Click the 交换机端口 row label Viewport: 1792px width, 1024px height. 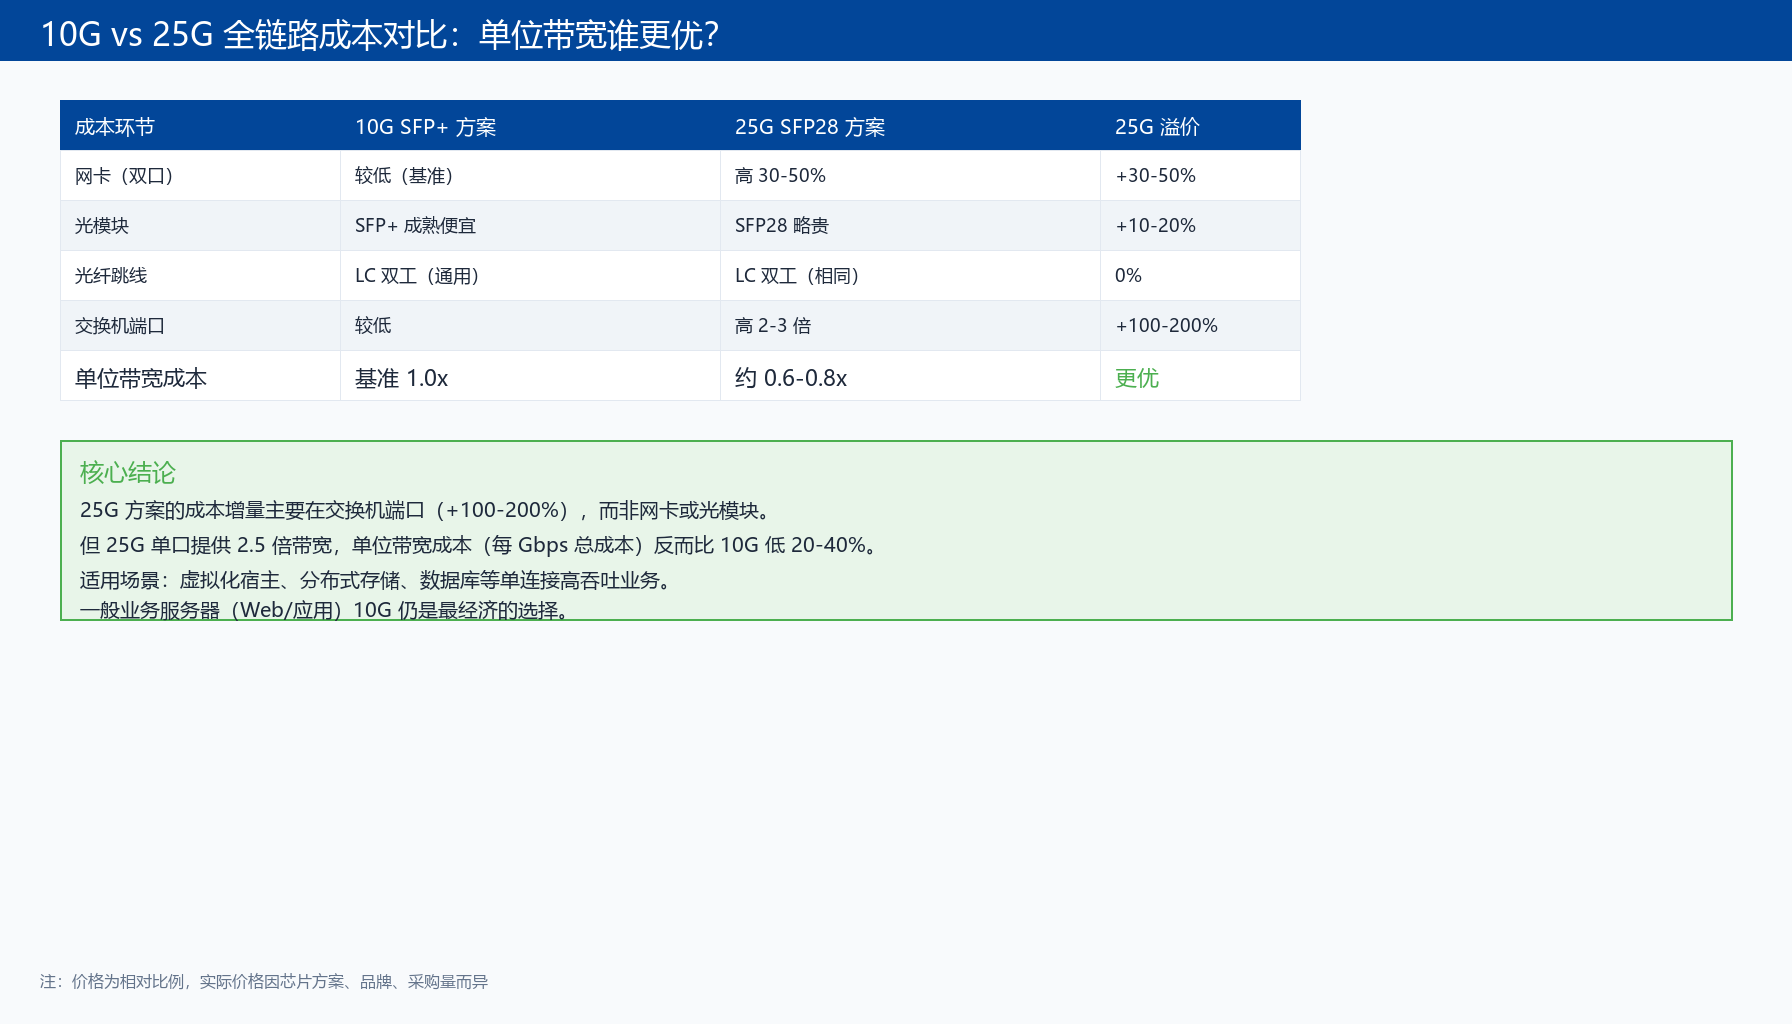(200, 326)
